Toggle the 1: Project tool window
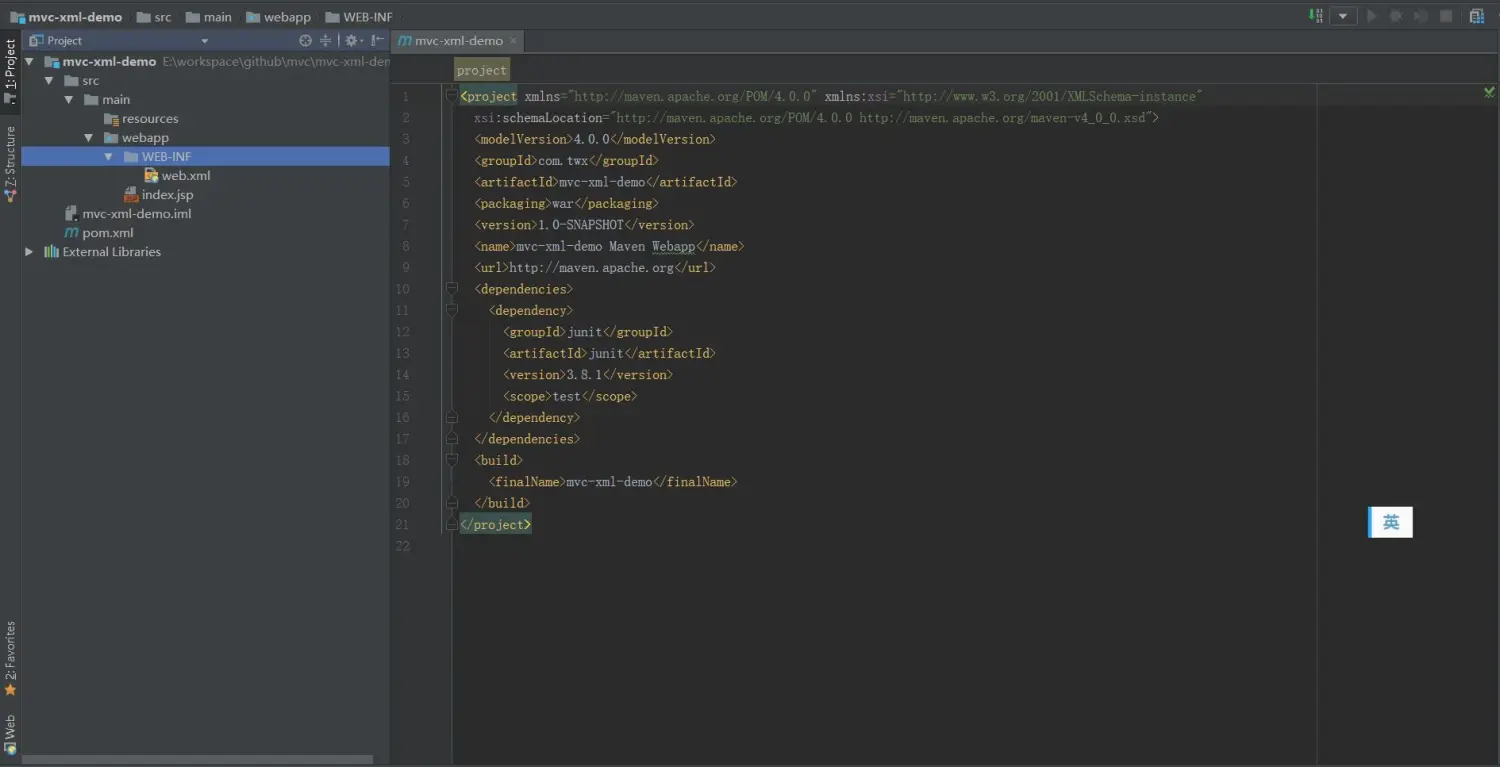Viewport: 1500px width, 767px height. (10, 71)
